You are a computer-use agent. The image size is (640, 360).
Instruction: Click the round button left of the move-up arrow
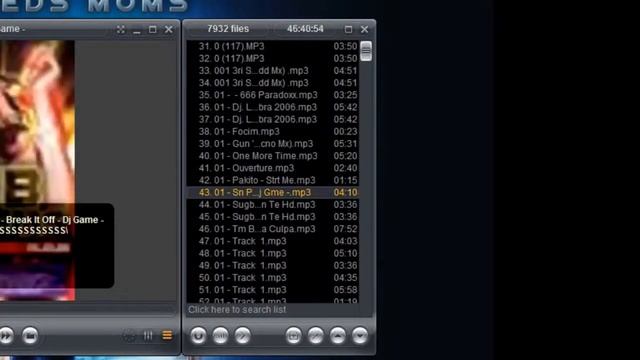point(316,336)
